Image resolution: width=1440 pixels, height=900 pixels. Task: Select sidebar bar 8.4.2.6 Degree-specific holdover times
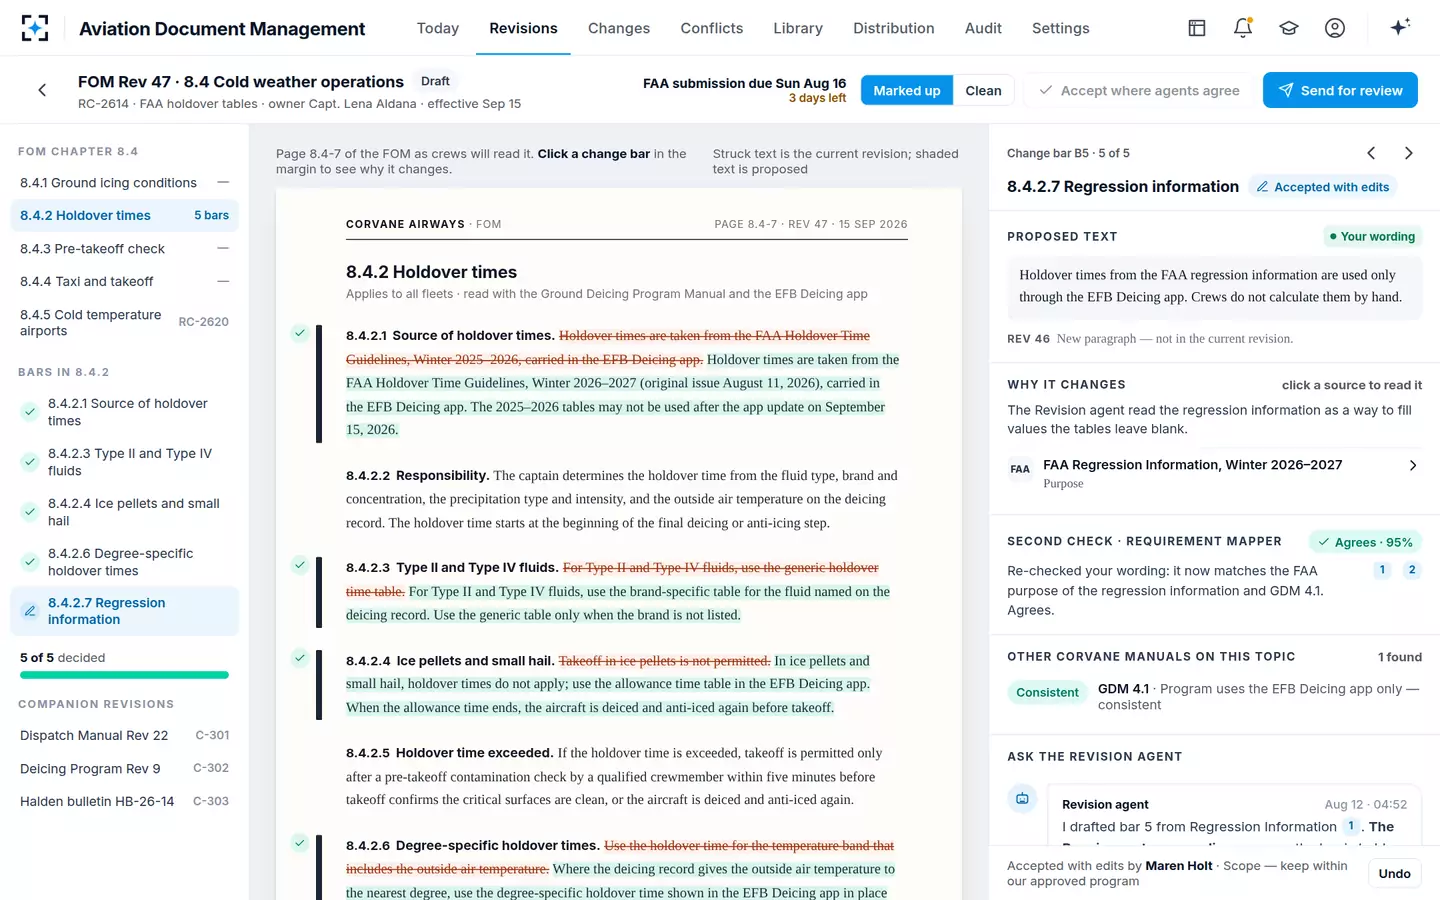click(x=125, y=562)
